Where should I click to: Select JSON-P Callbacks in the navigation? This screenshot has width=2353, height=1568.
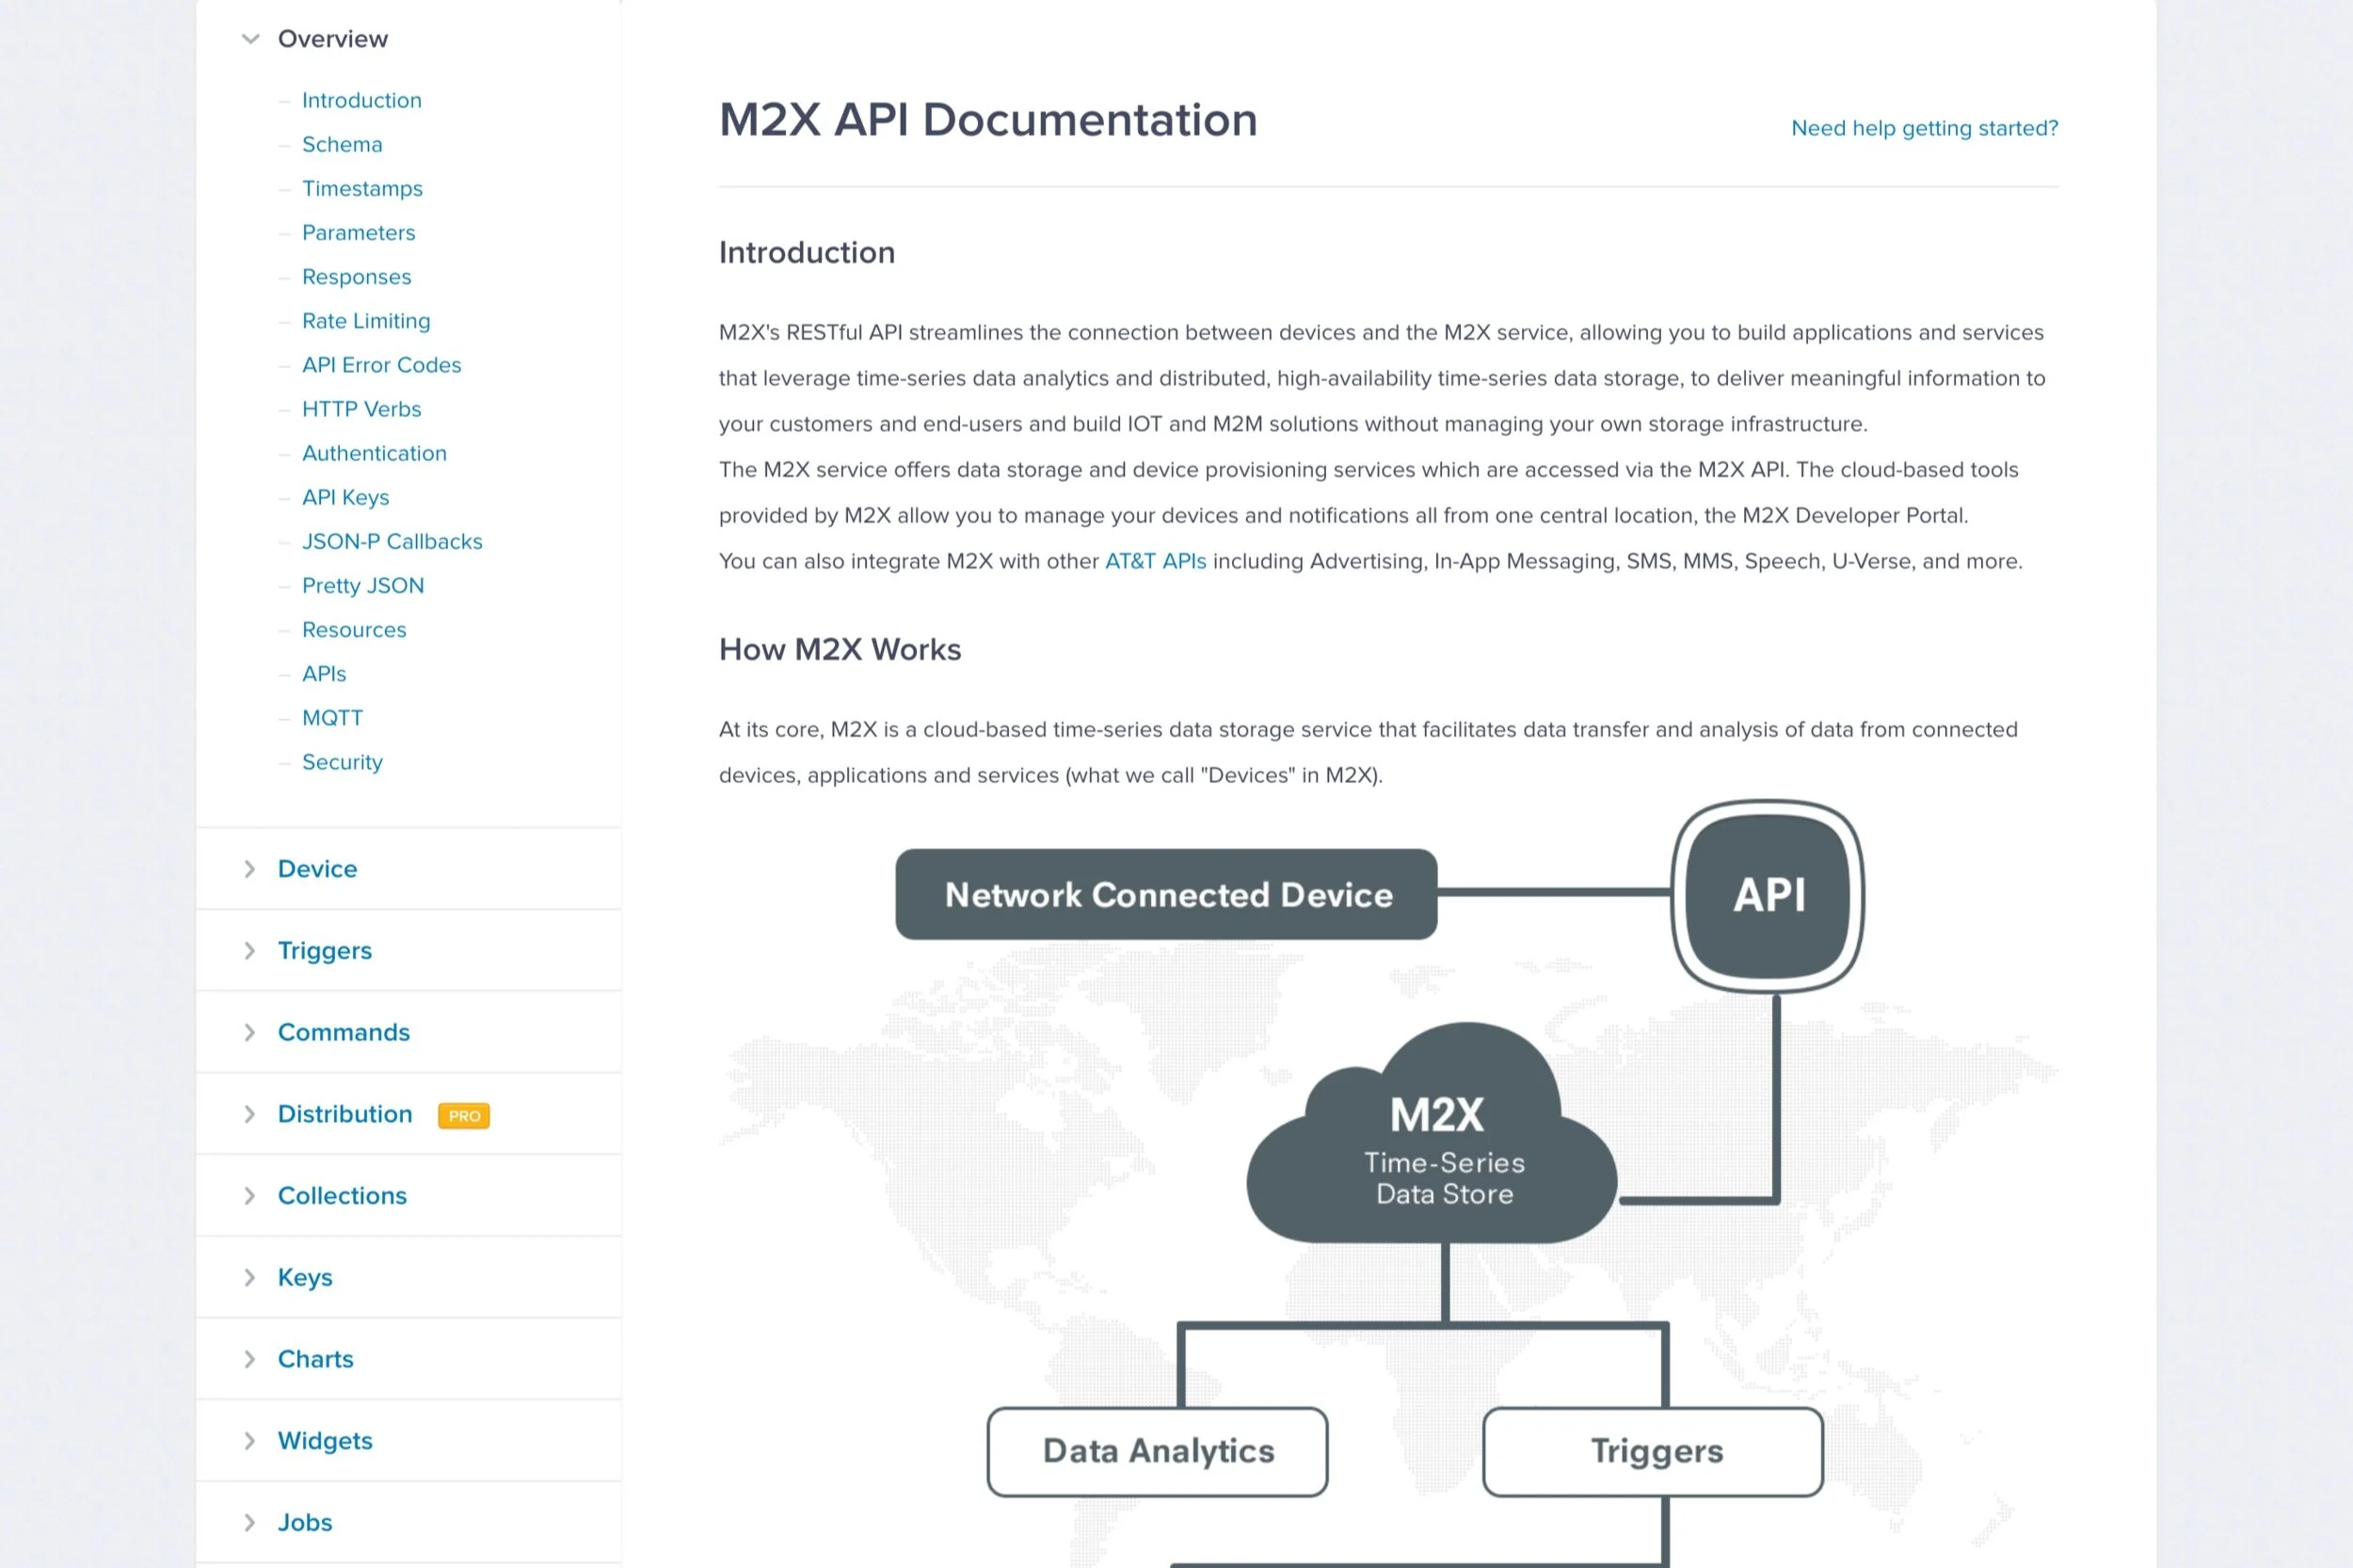pos(392,542)
